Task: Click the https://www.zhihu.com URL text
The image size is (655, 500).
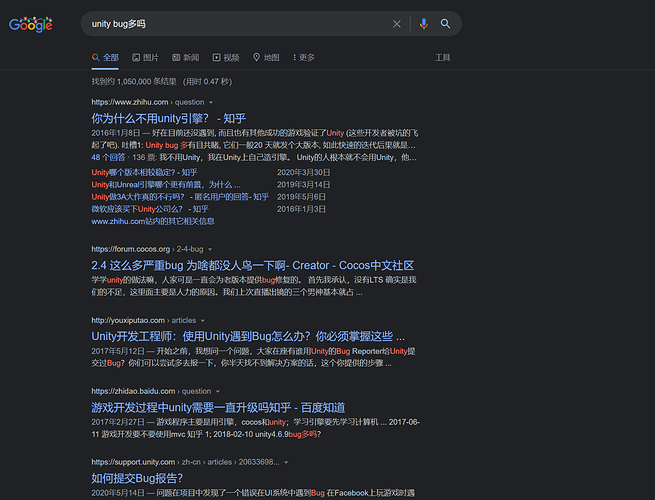Action: click(129, 102)
